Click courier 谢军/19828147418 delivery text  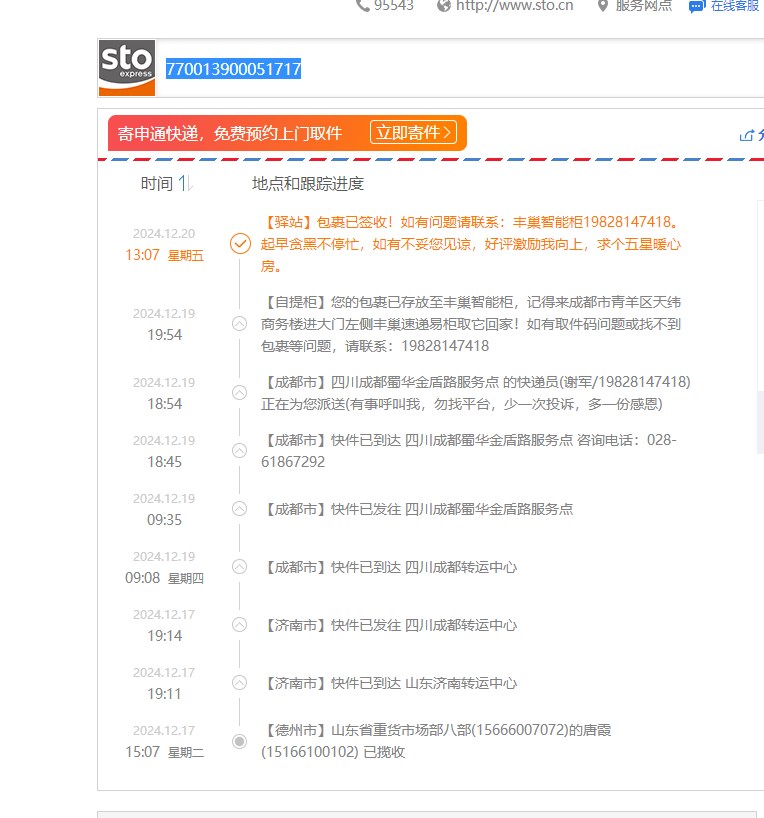(475, 393)
